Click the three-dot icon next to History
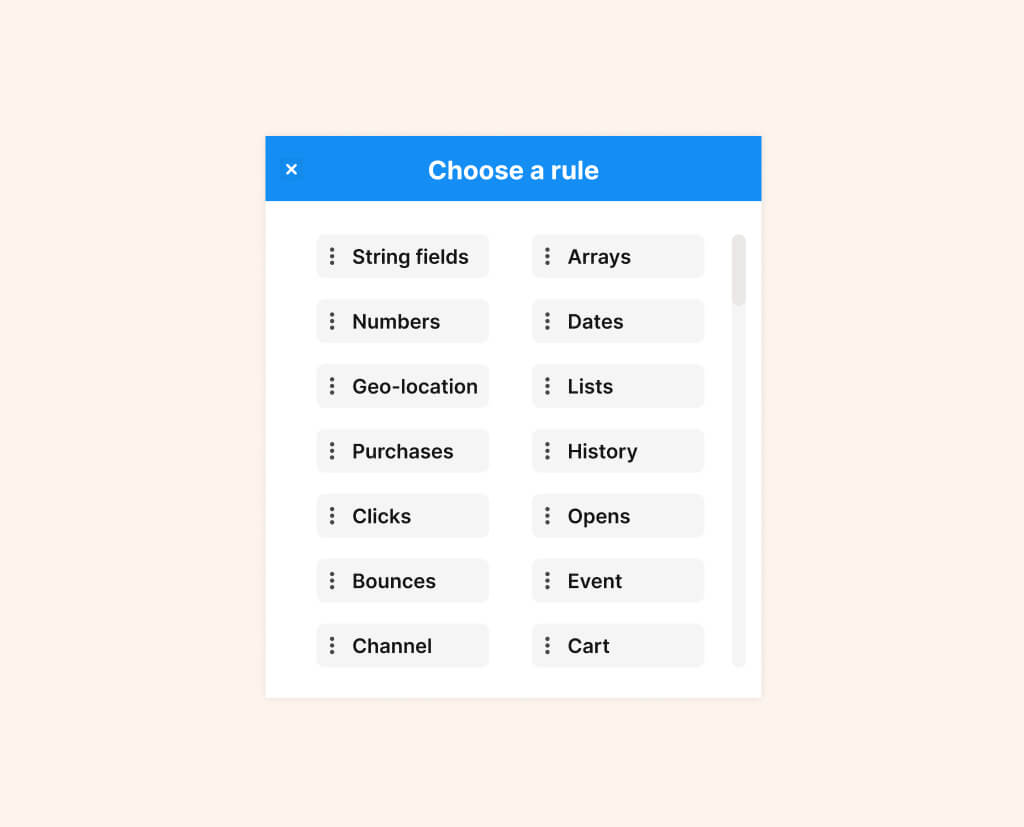Viewport: 1024px width, 827px height. (547, 451)
